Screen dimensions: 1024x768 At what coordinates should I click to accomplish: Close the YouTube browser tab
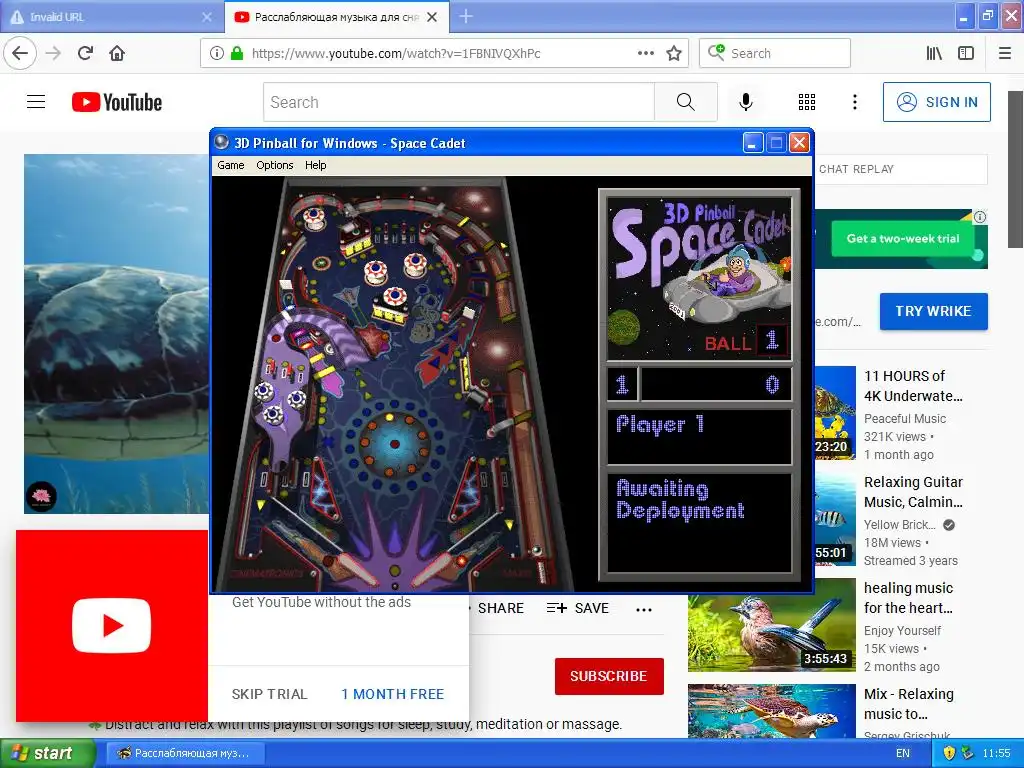(432, 17)
